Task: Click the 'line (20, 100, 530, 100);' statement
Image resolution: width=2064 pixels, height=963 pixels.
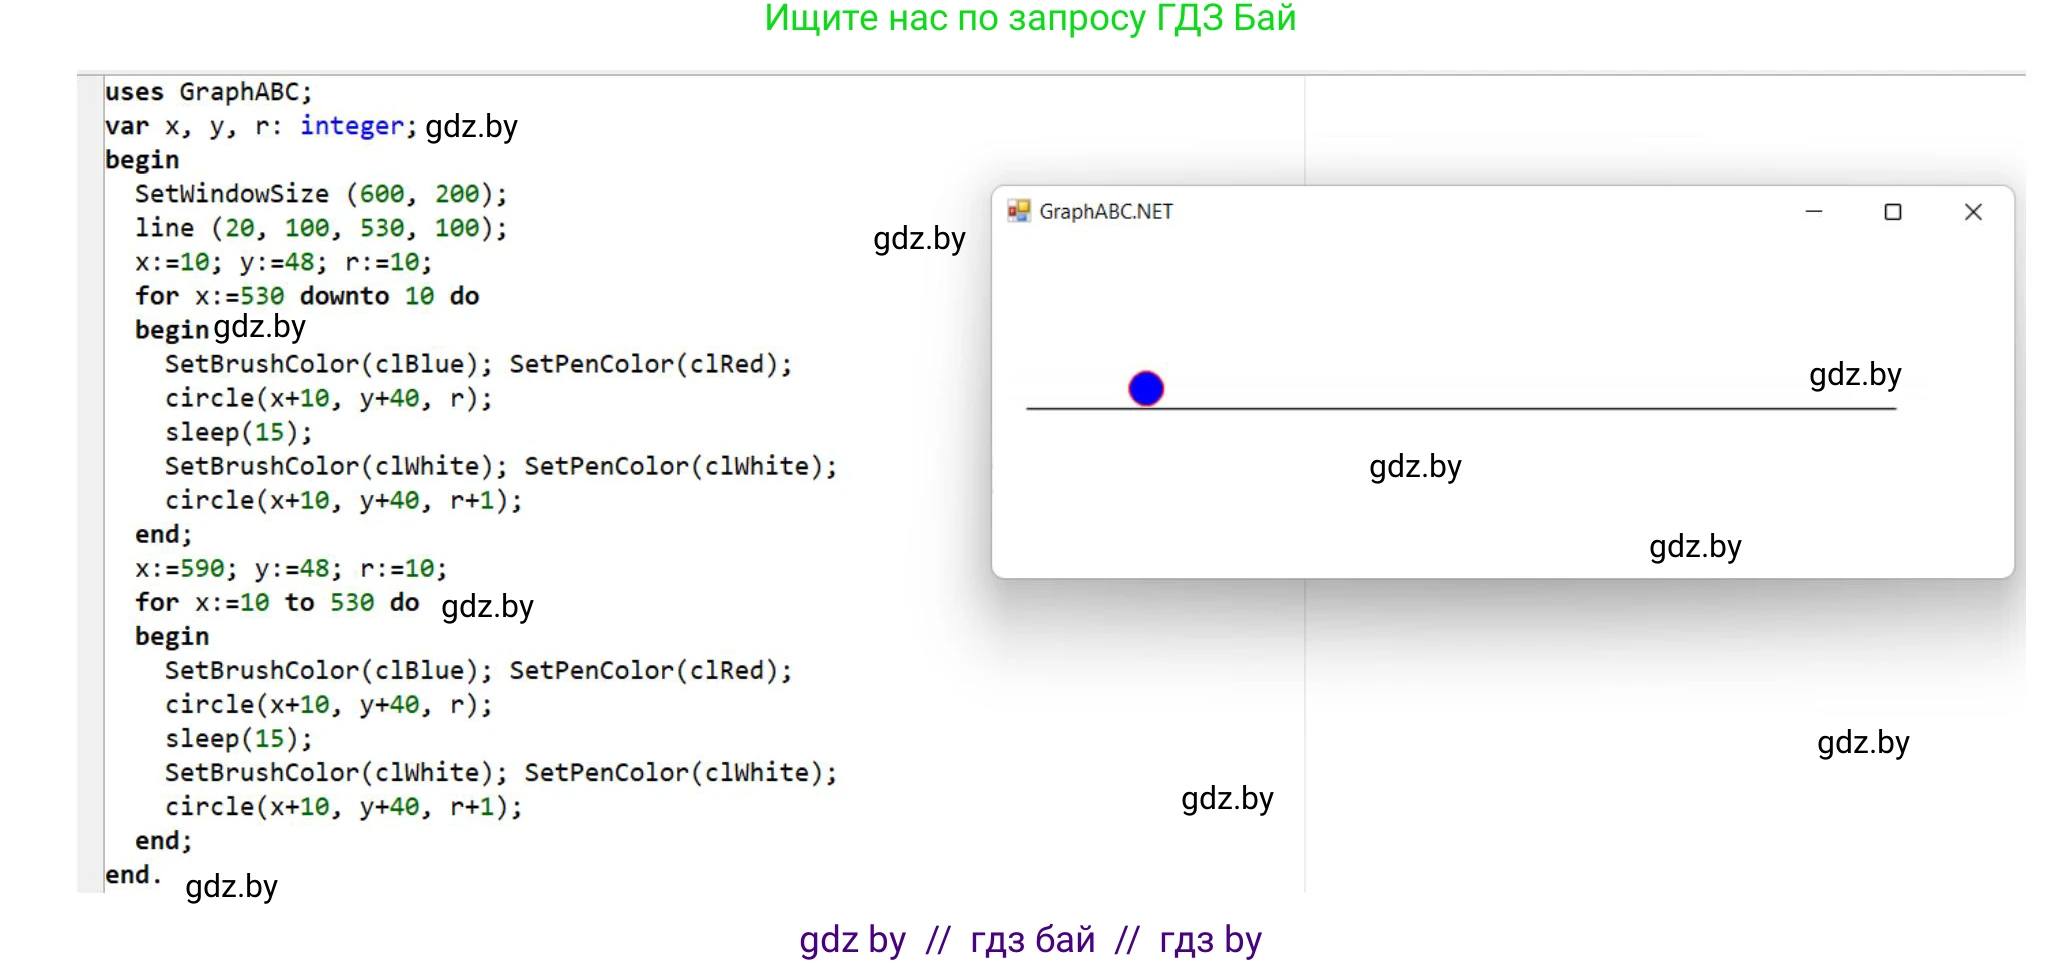Action: 320,228
